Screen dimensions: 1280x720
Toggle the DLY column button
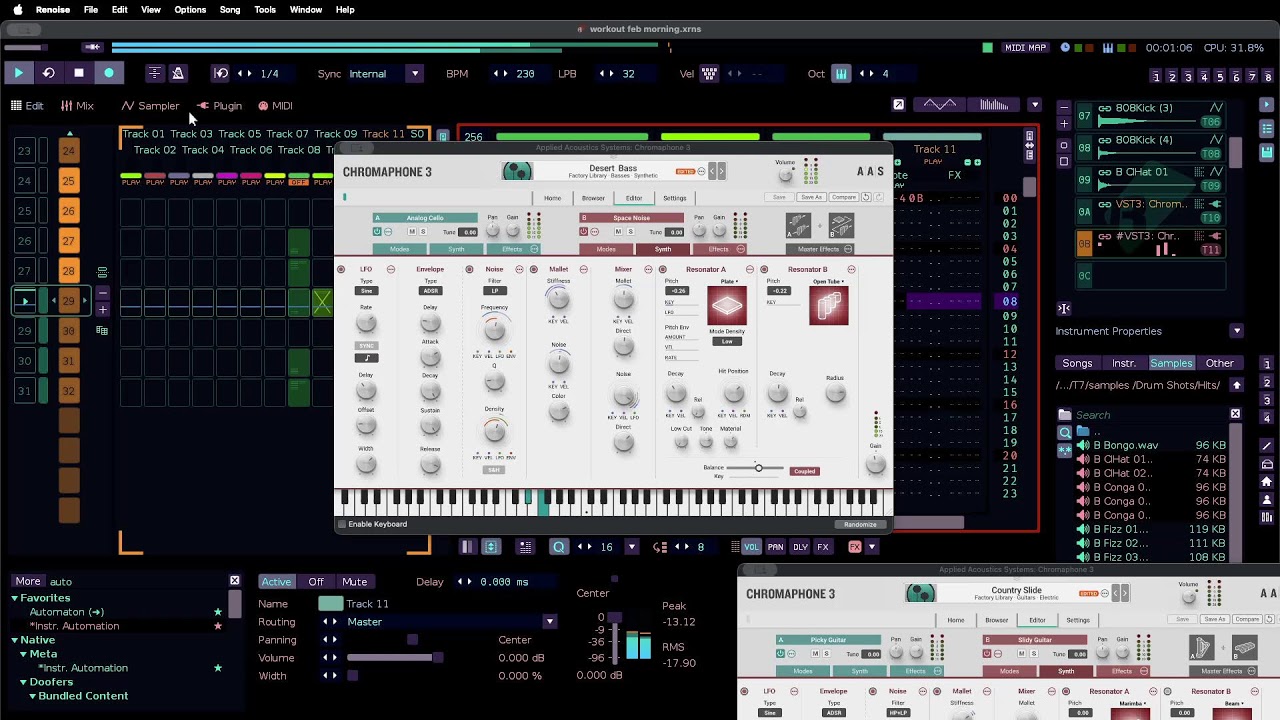(x=800, y=547)
